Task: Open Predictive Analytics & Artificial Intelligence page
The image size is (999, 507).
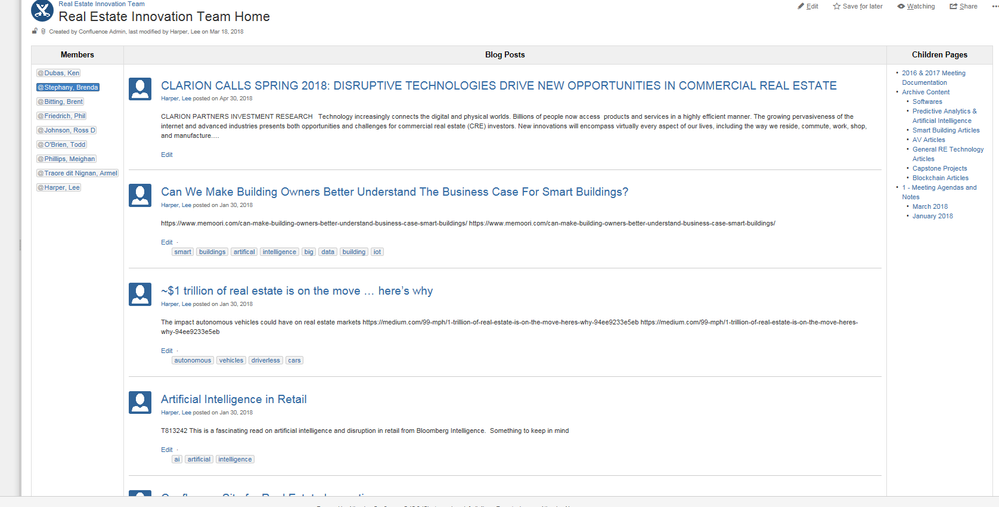Action: coord(944,116)
